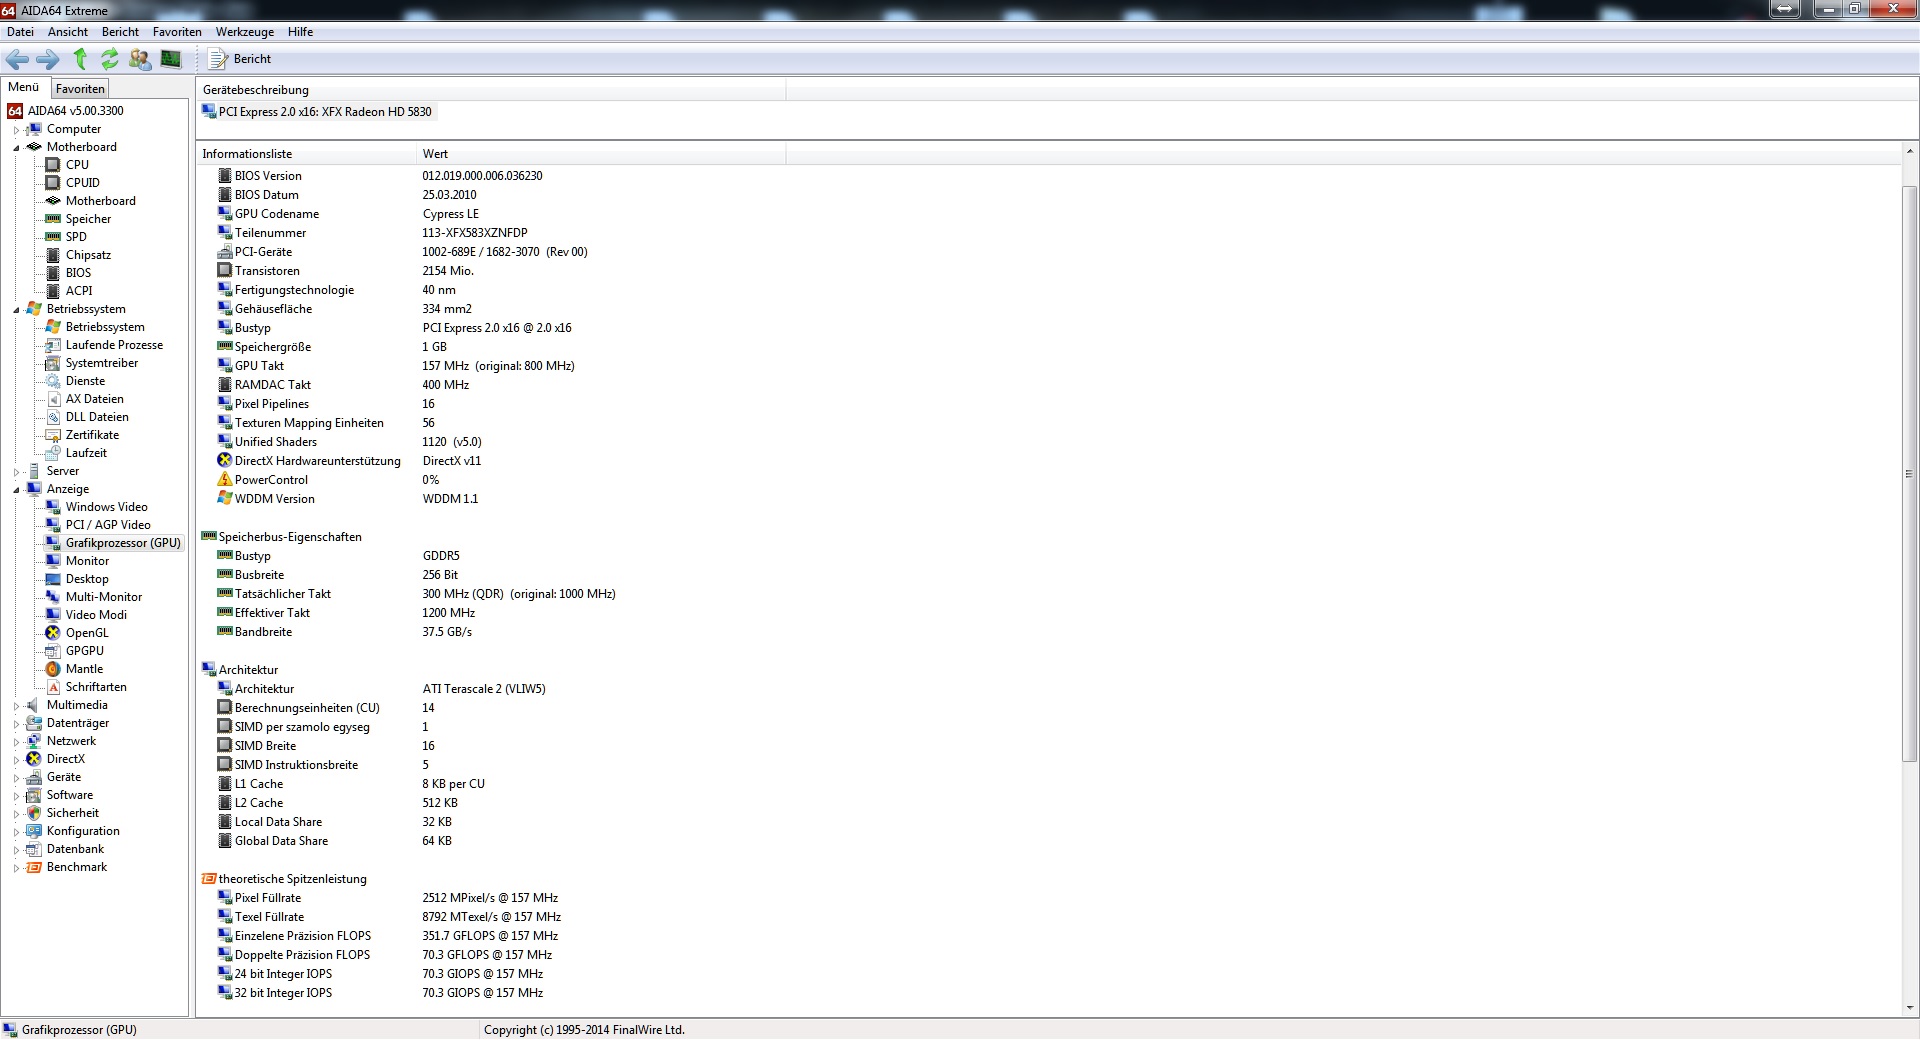Expand the DirectX tree node

pos(16,760)
